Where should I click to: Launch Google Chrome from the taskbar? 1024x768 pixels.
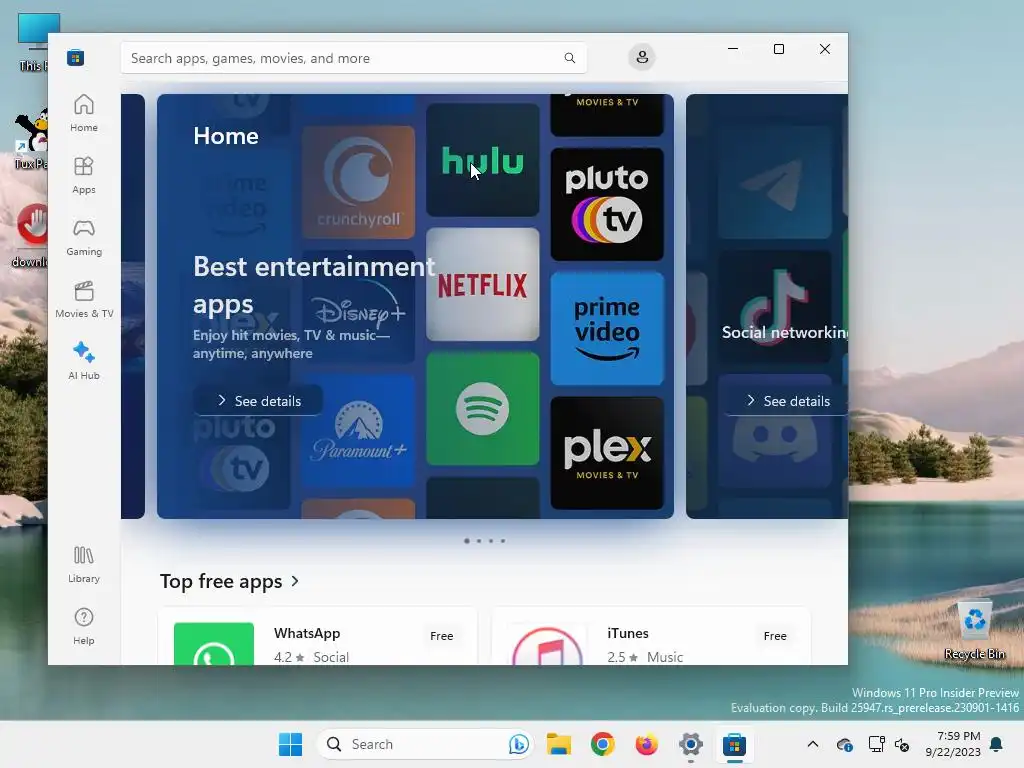coord(603,744)
